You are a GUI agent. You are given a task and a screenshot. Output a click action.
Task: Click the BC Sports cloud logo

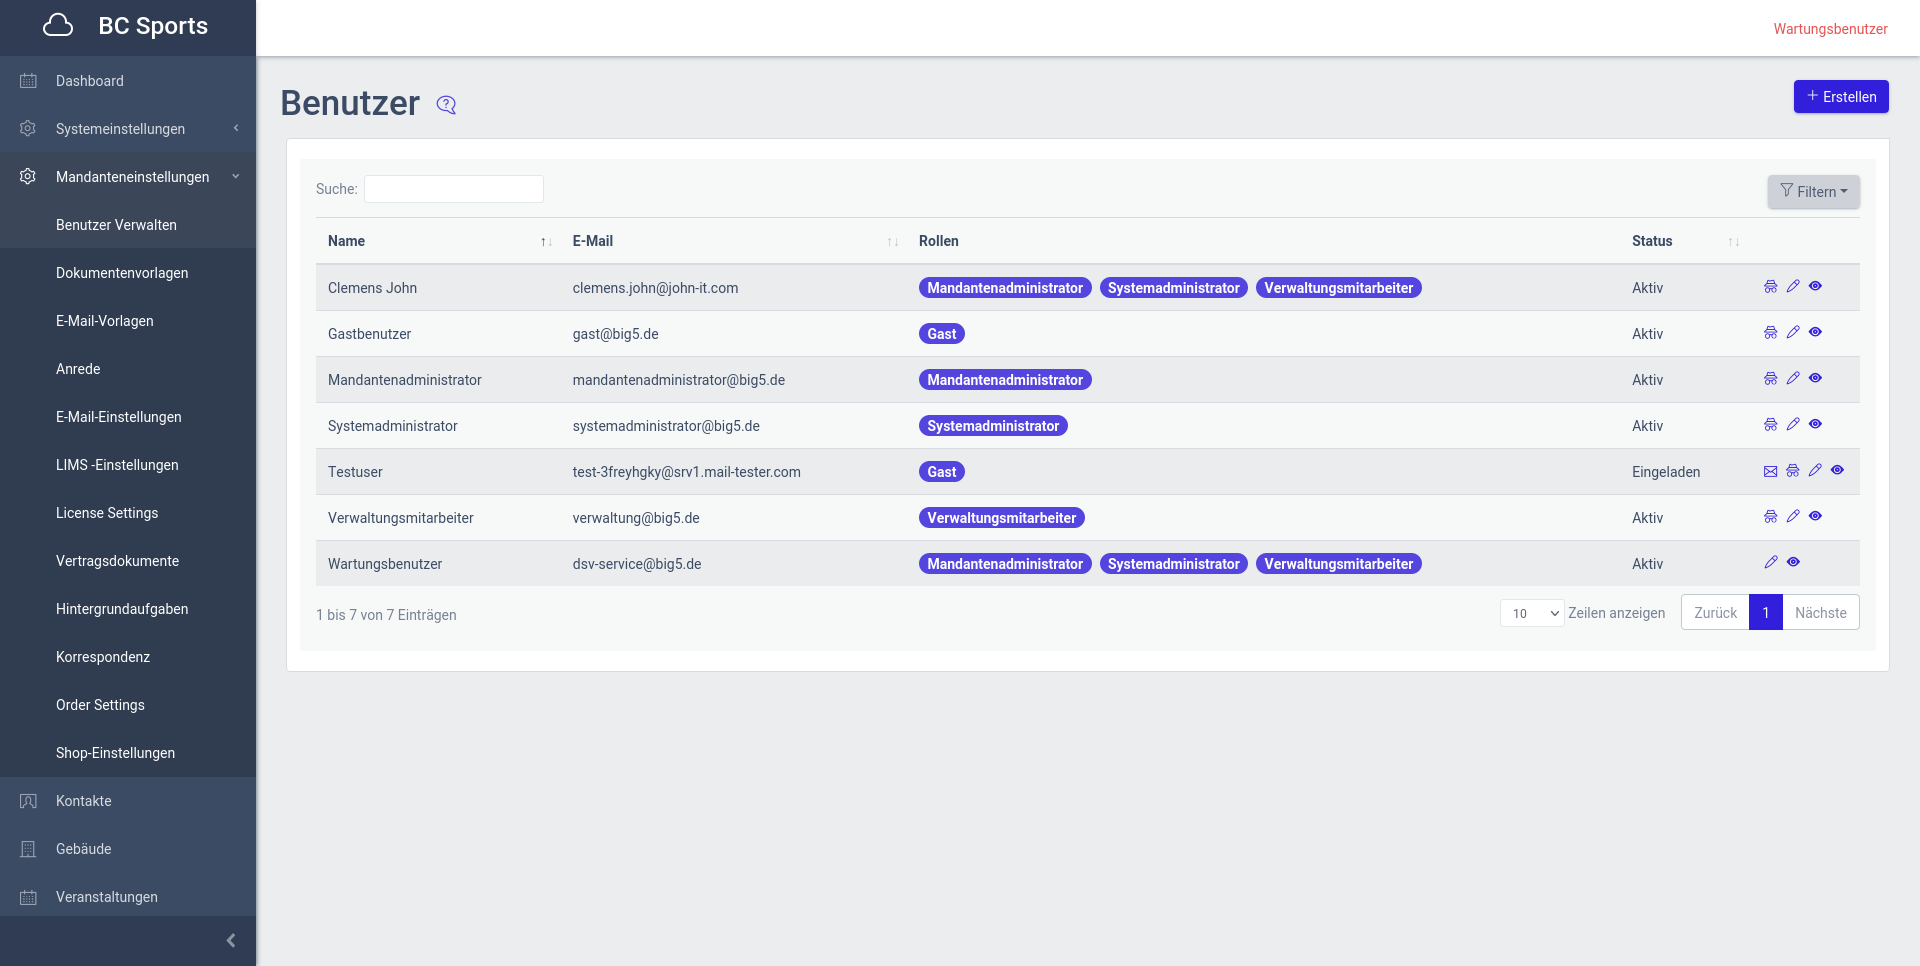pos(58,26)
